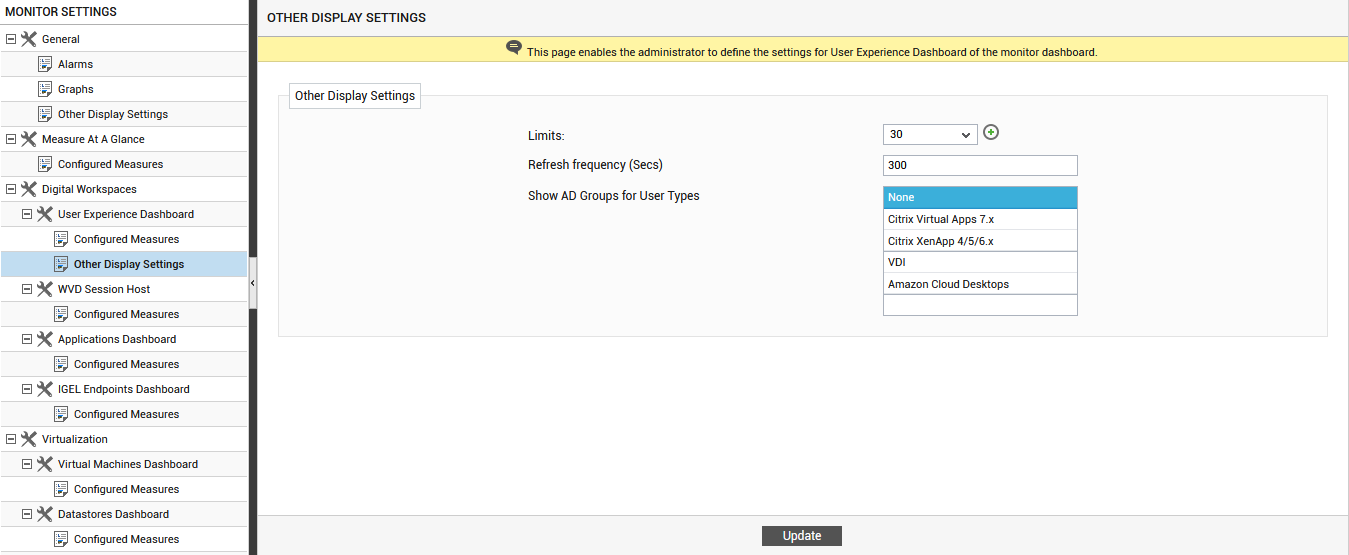The width and height of the screenshot is (1349, 555).
Task: Click the speech bubble icon in yellow banner
Action: [514, 48]
